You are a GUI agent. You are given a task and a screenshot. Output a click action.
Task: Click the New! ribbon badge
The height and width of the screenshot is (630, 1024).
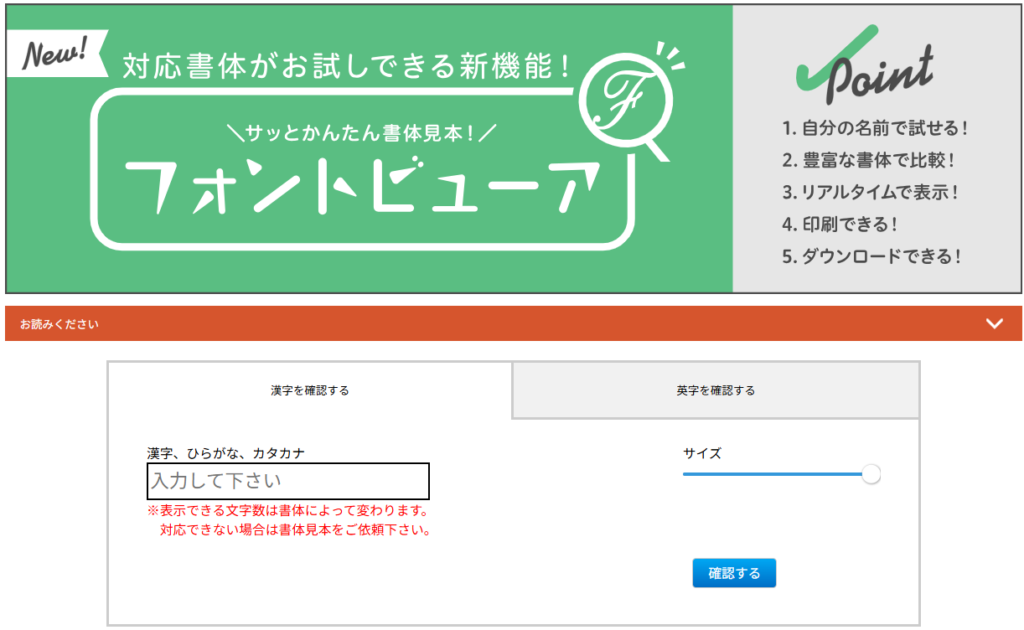[x=56, y=54]
